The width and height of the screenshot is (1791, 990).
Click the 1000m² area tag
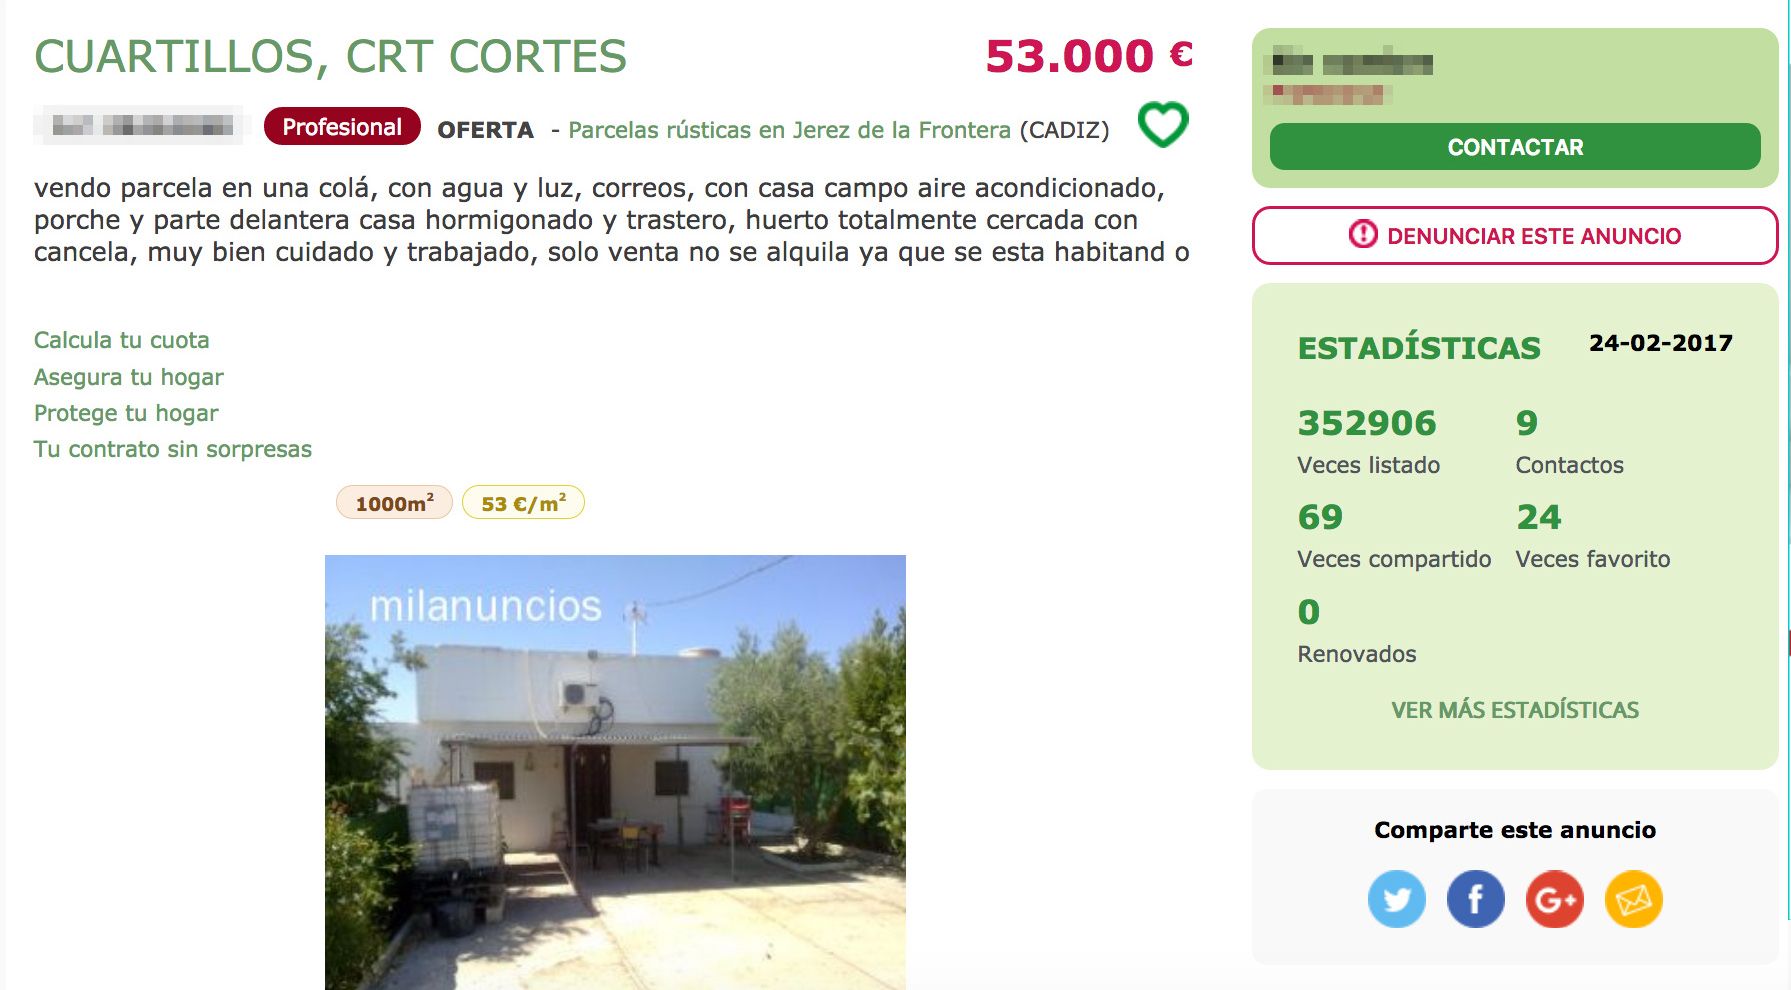[394, 503]
